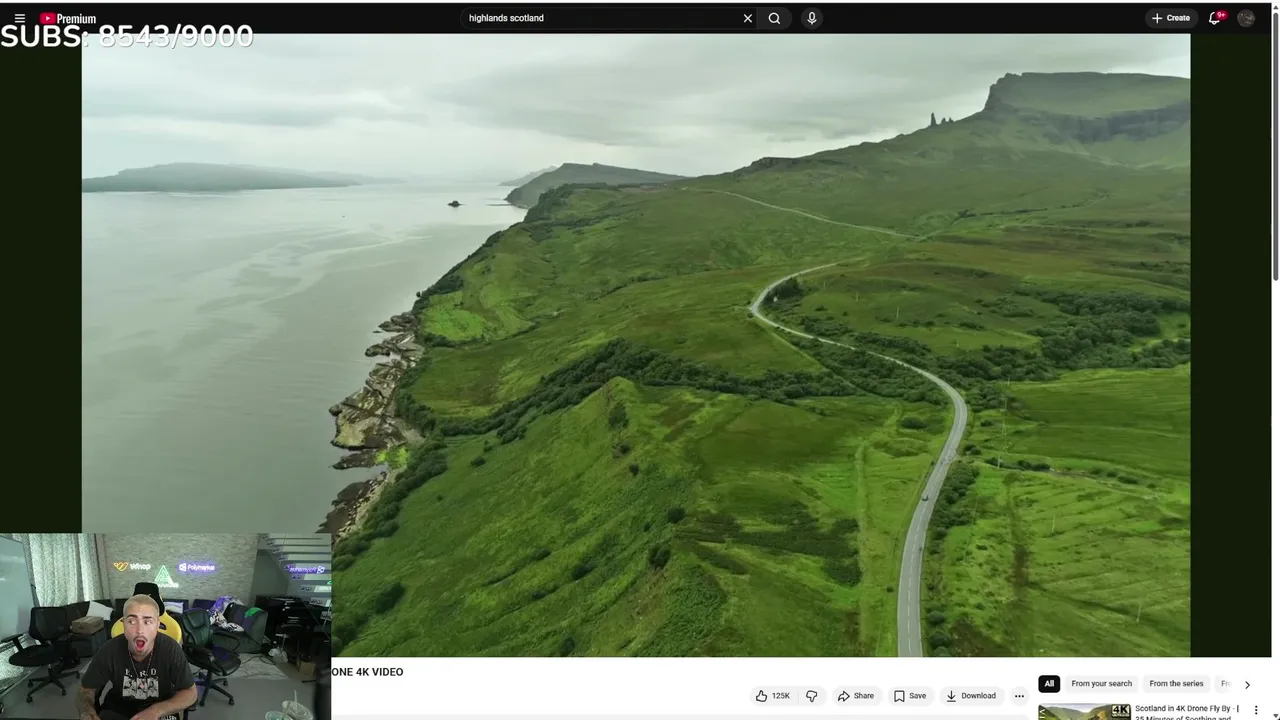Run search with the magnifier button

tap(774, 18)
